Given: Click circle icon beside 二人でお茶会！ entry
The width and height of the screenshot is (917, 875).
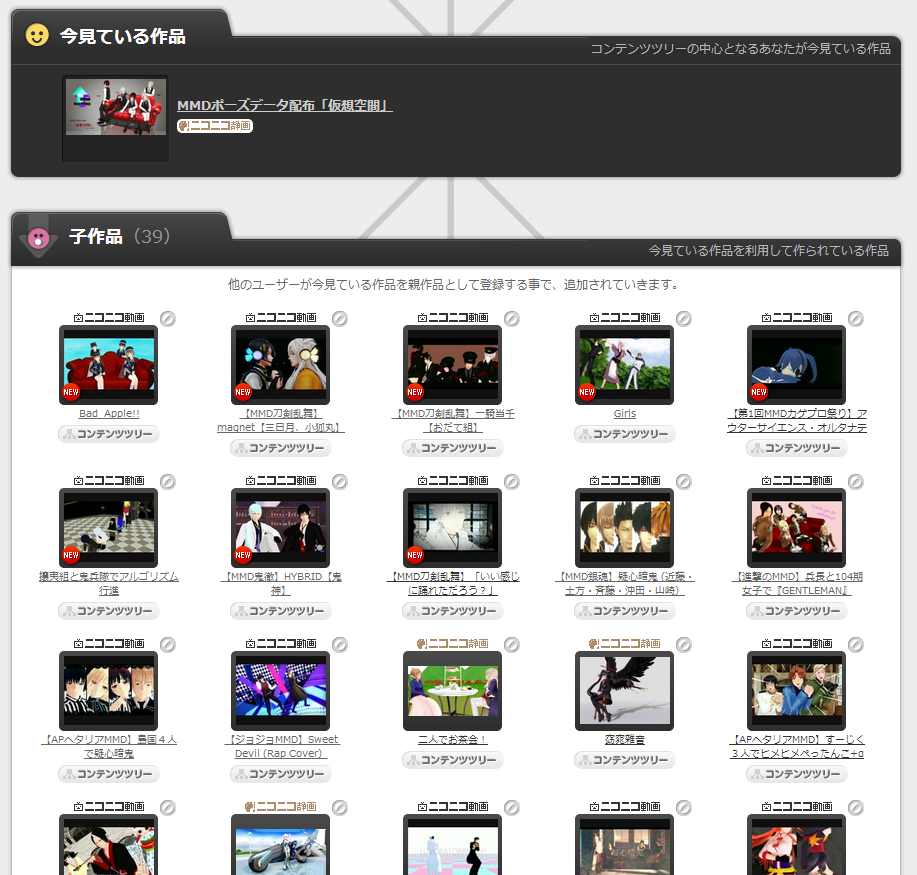Looking at the screenshot, I should pos(512,645).
